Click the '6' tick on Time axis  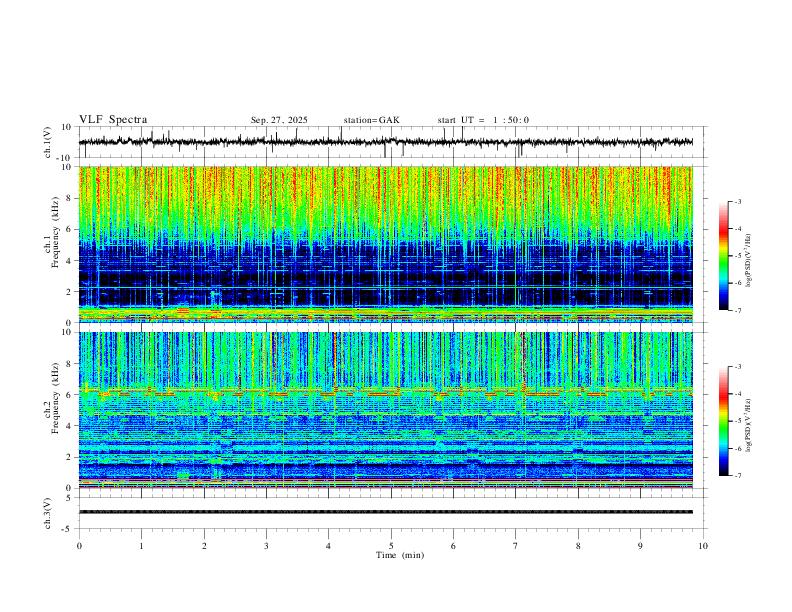pos(453,546)
